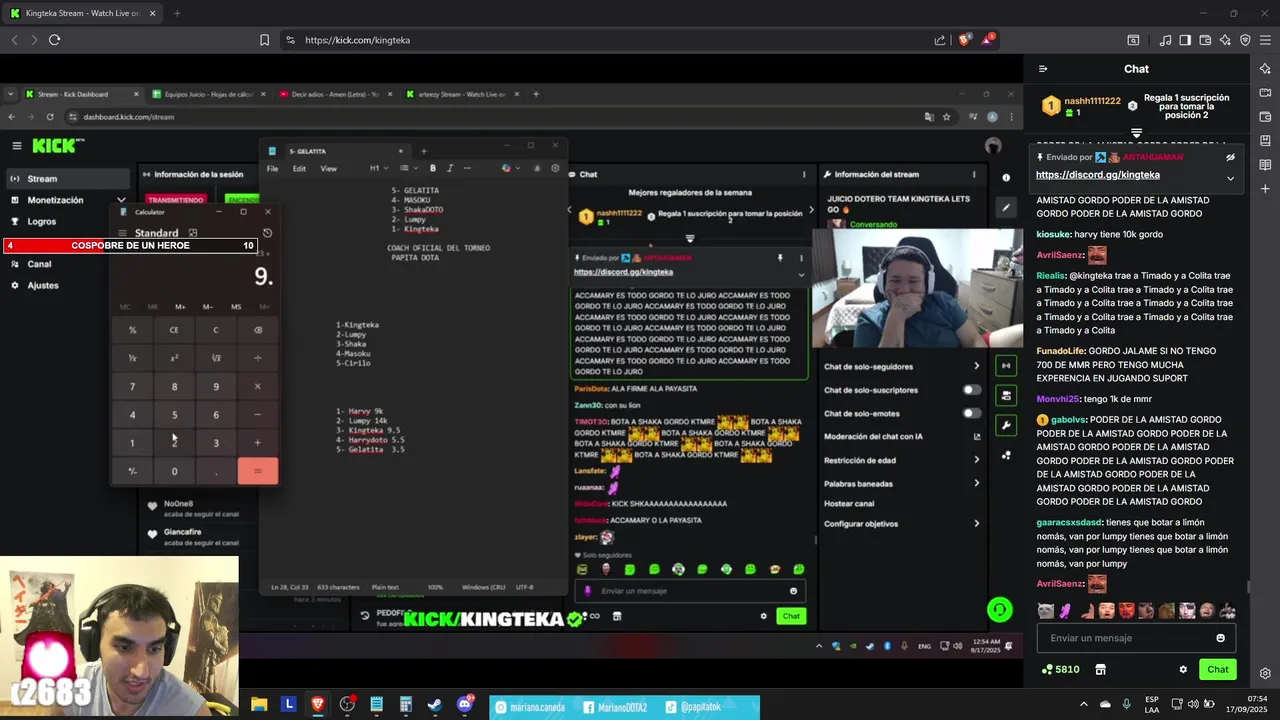Click the CE key on the Calculator
This screenshot has width=1280, height=720.
tap(174, 330)
